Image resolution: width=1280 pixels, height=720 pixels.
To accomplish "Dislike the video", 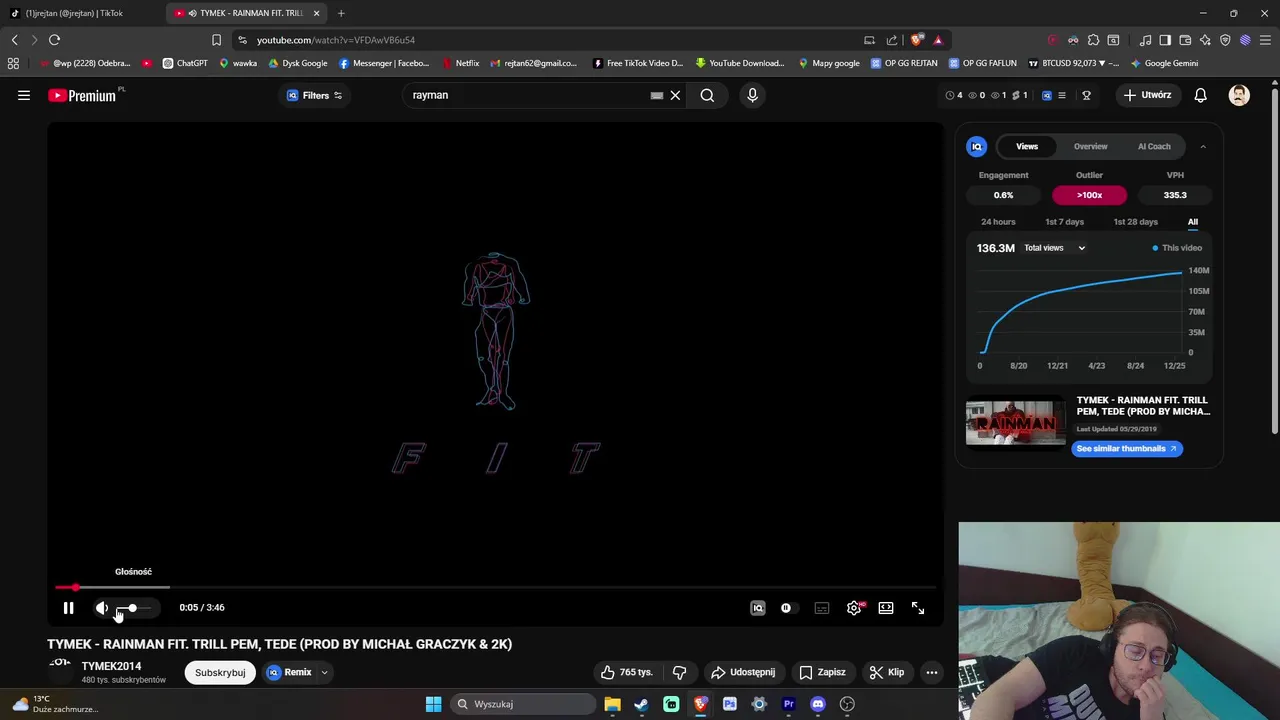I will click(x=680, y=672).
